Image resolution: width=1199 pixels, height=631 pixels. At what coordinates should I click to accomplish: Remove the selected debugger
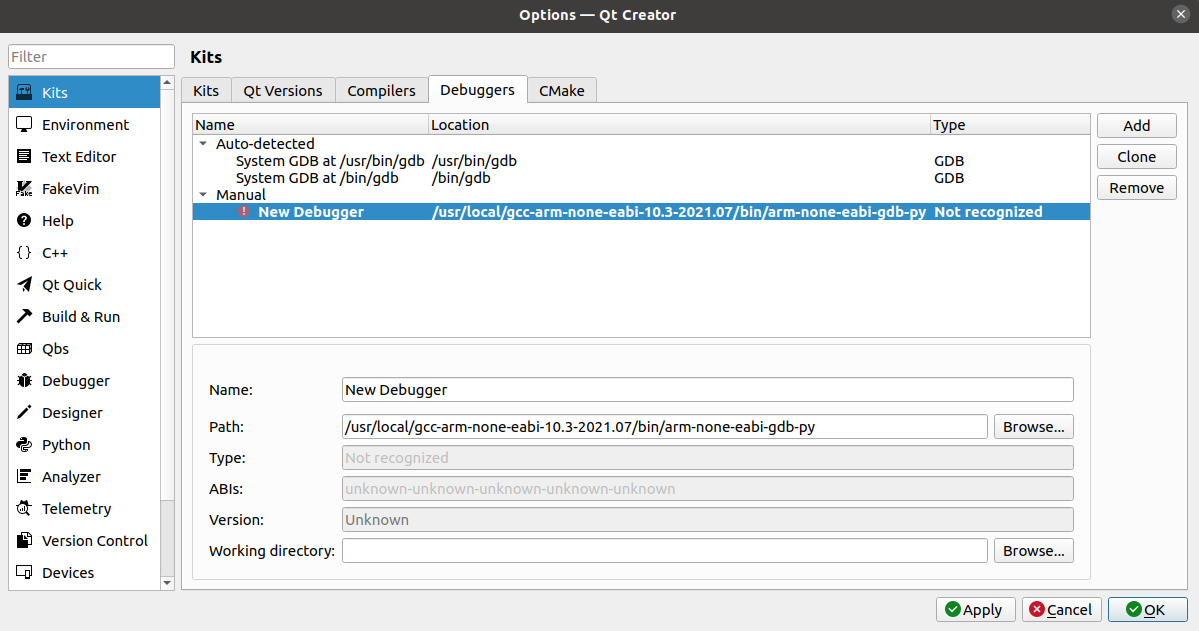click(1136, 188)
